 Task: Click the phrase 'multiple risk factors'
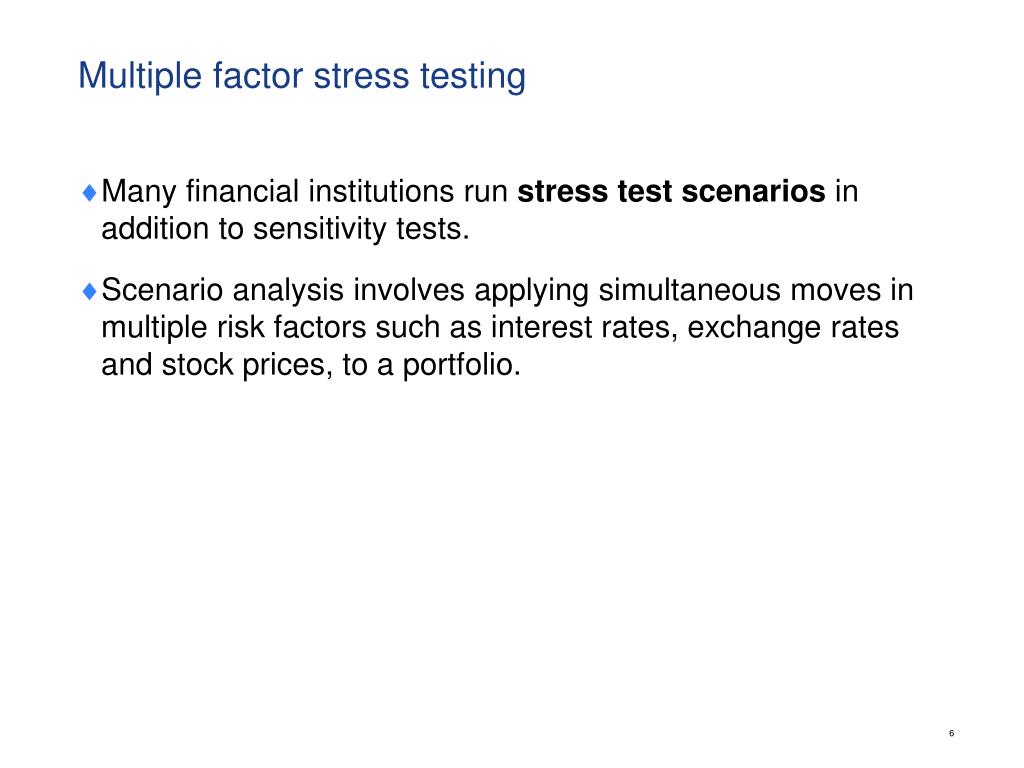[x=234, y=328]
